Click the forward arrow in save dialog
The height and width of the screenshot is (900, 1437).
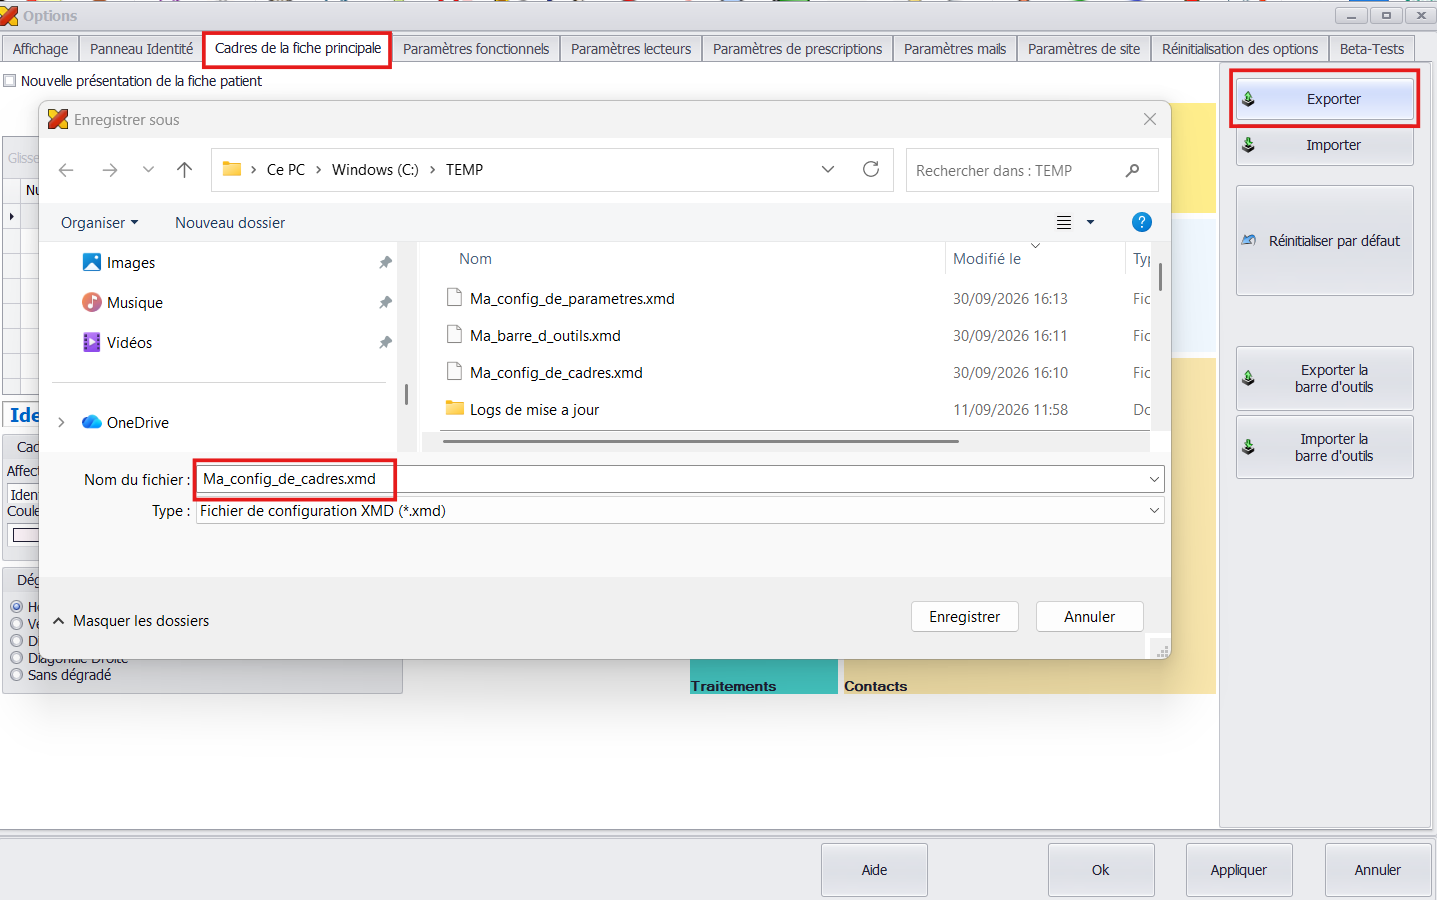click(x=110, y=170)
